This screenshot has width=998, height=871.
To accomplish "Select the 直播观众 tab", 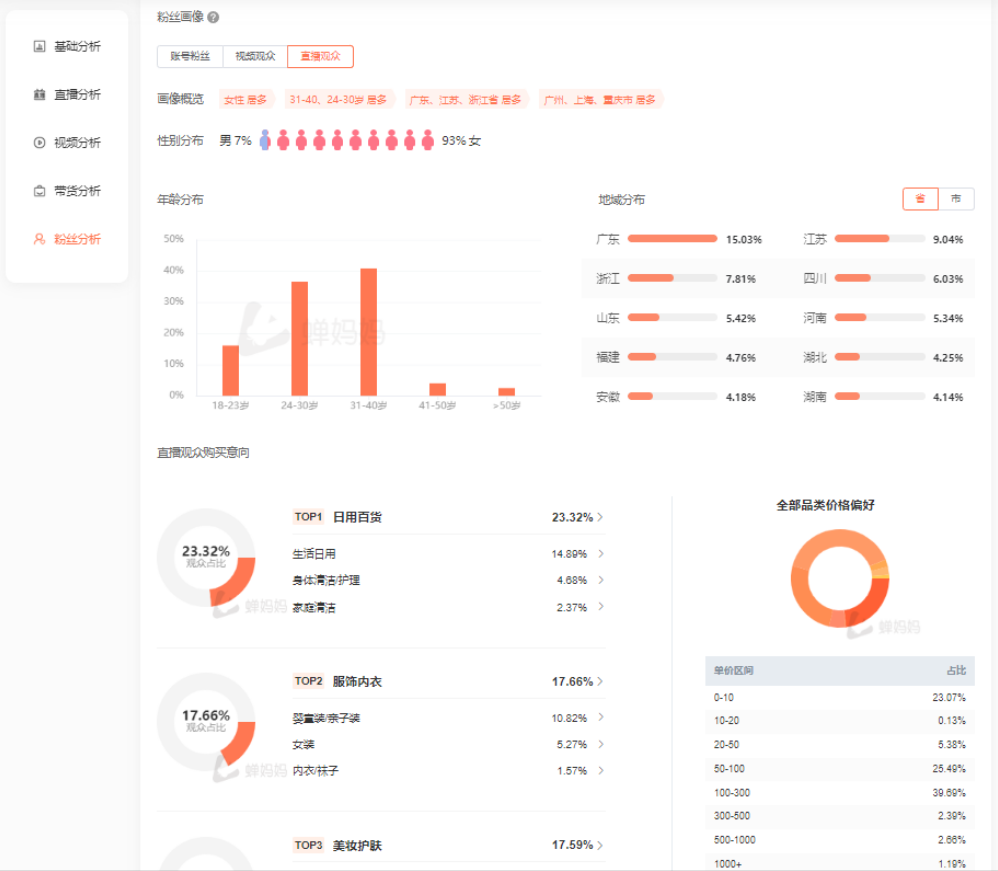I will pos(320,56).
